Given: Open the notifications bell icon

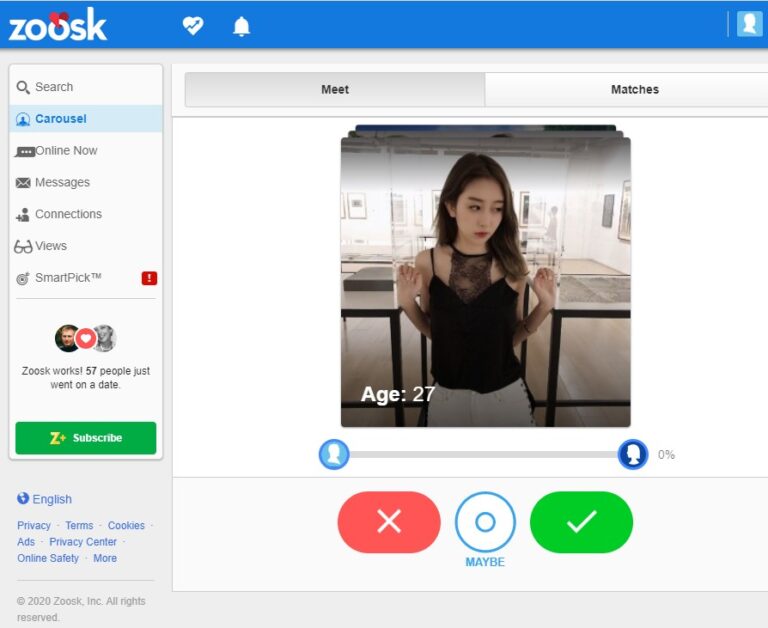Looking at the screenshot, I should (241, 26).
